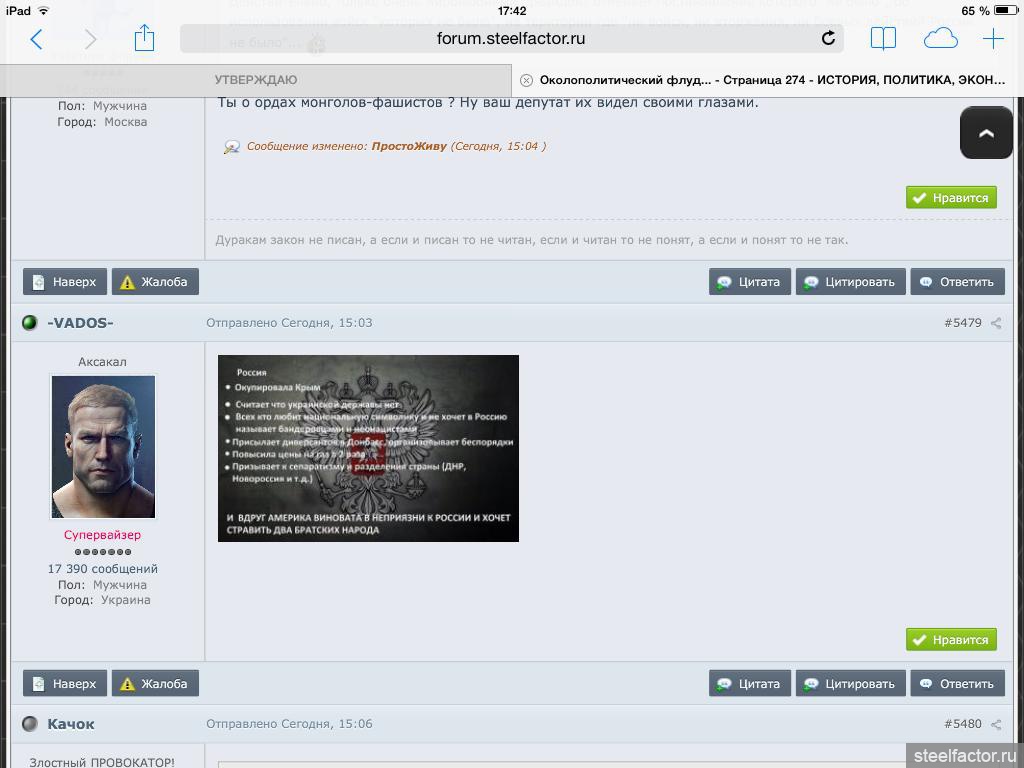Screen dimensions: 1024x768
Task: Reload the page with refresh icon
Action: click(828, 39)
